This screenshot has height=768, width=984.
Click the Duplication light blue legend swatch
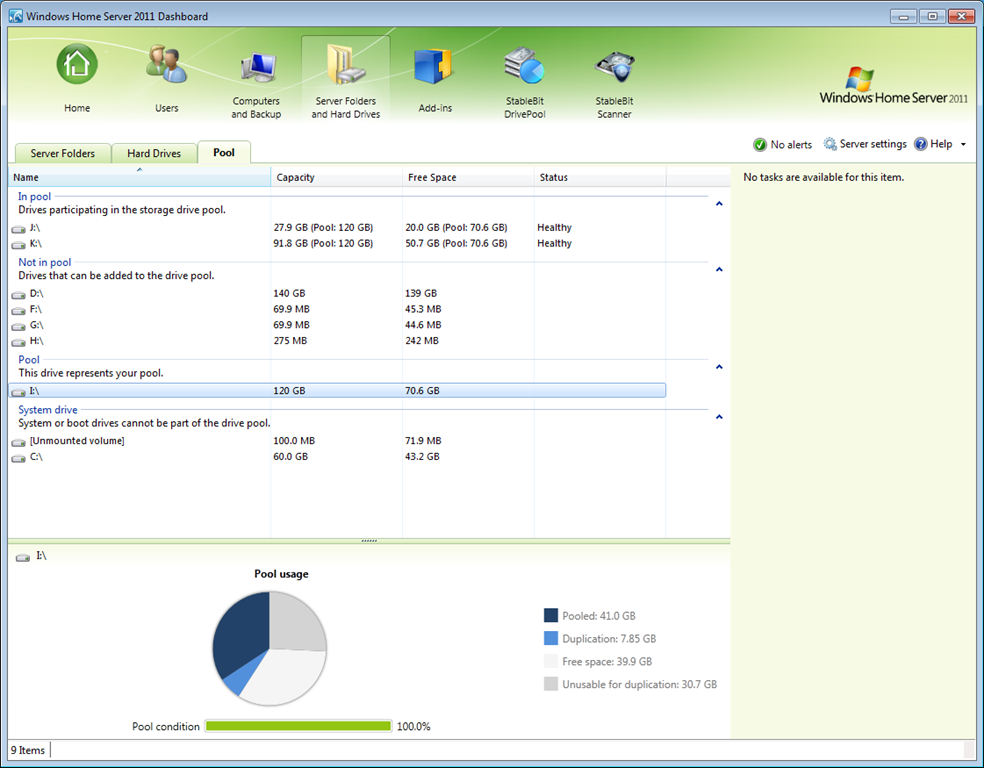pyautogui.click(x=551, y=638)
